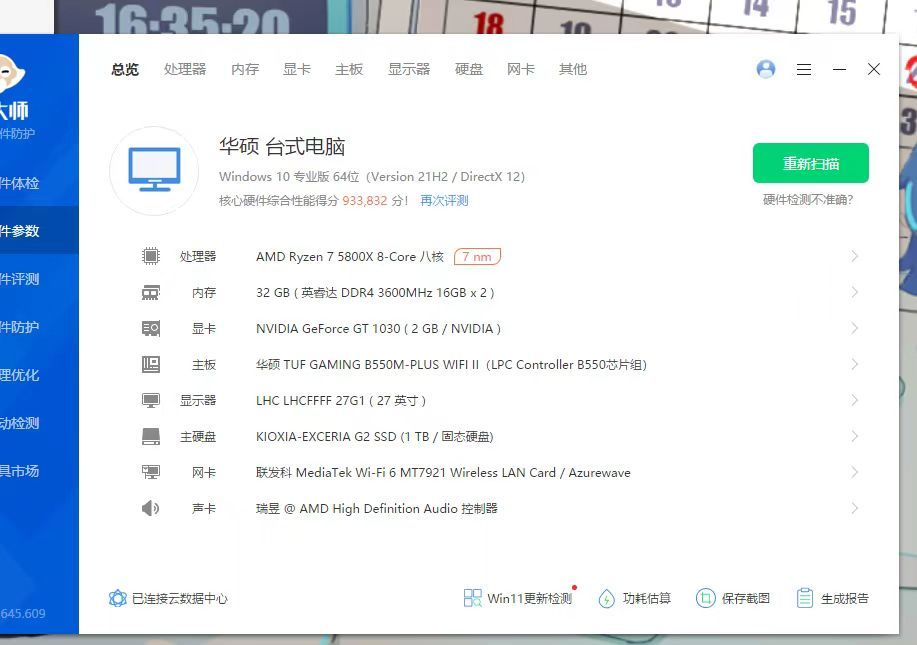Expand the TUF GAMING B550M-PLUS row arrow

[x=854, y=364]
